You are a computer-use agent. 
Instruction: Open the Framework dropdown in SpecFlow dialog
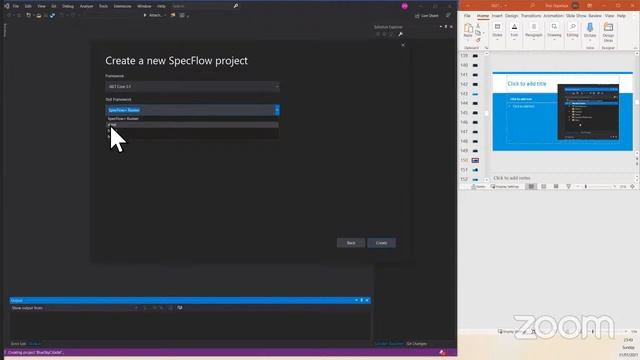click(x=192, y=87)
